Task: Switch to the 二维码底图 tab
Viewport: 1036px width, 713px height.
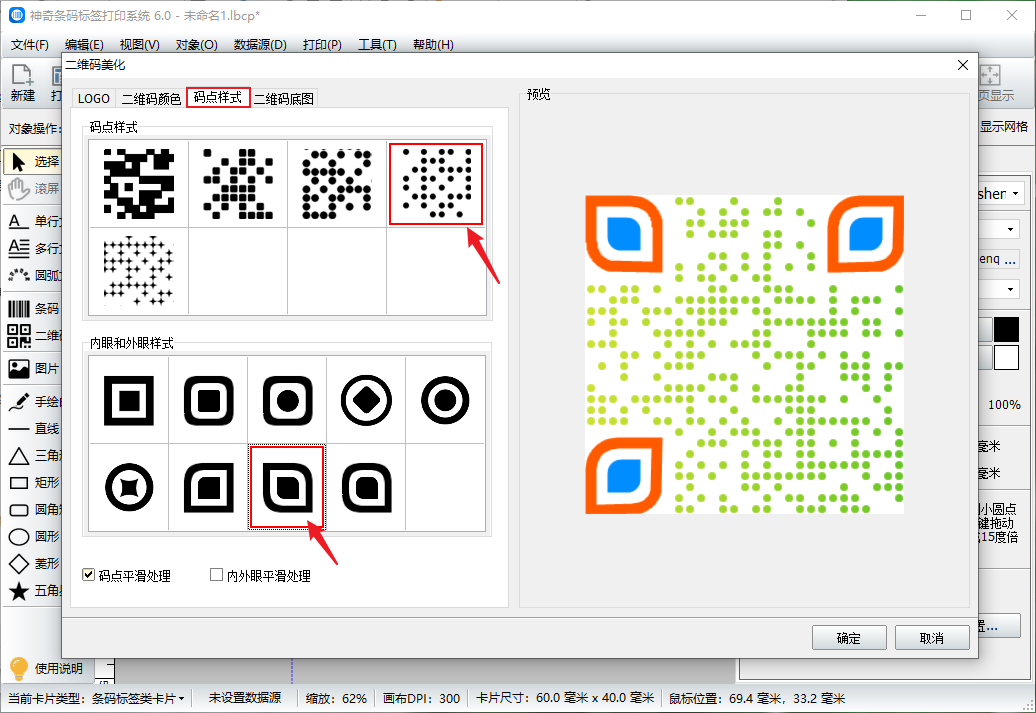Action: (x=283, y=98)
